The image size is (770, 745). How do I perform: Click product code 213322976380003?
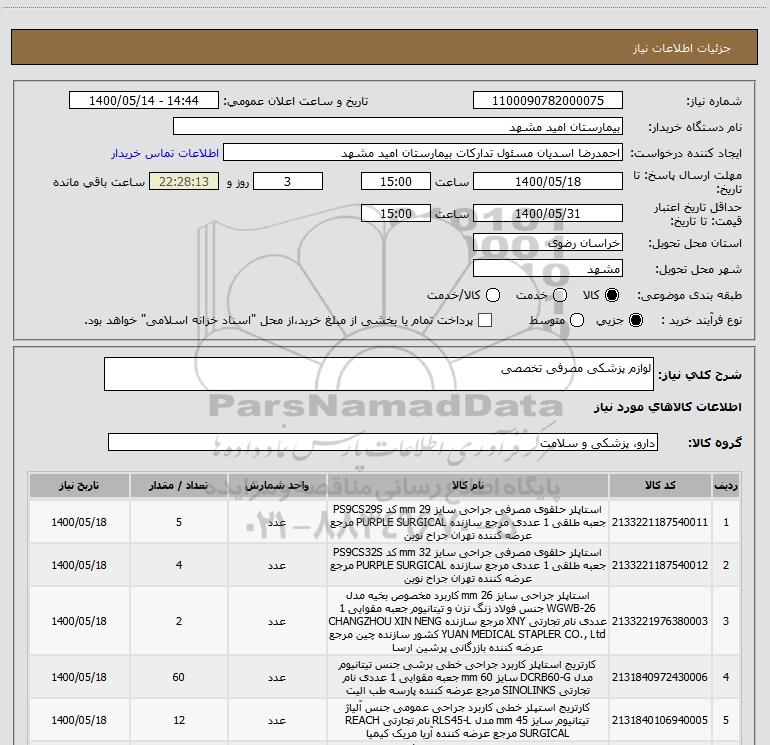click(660, 621)
